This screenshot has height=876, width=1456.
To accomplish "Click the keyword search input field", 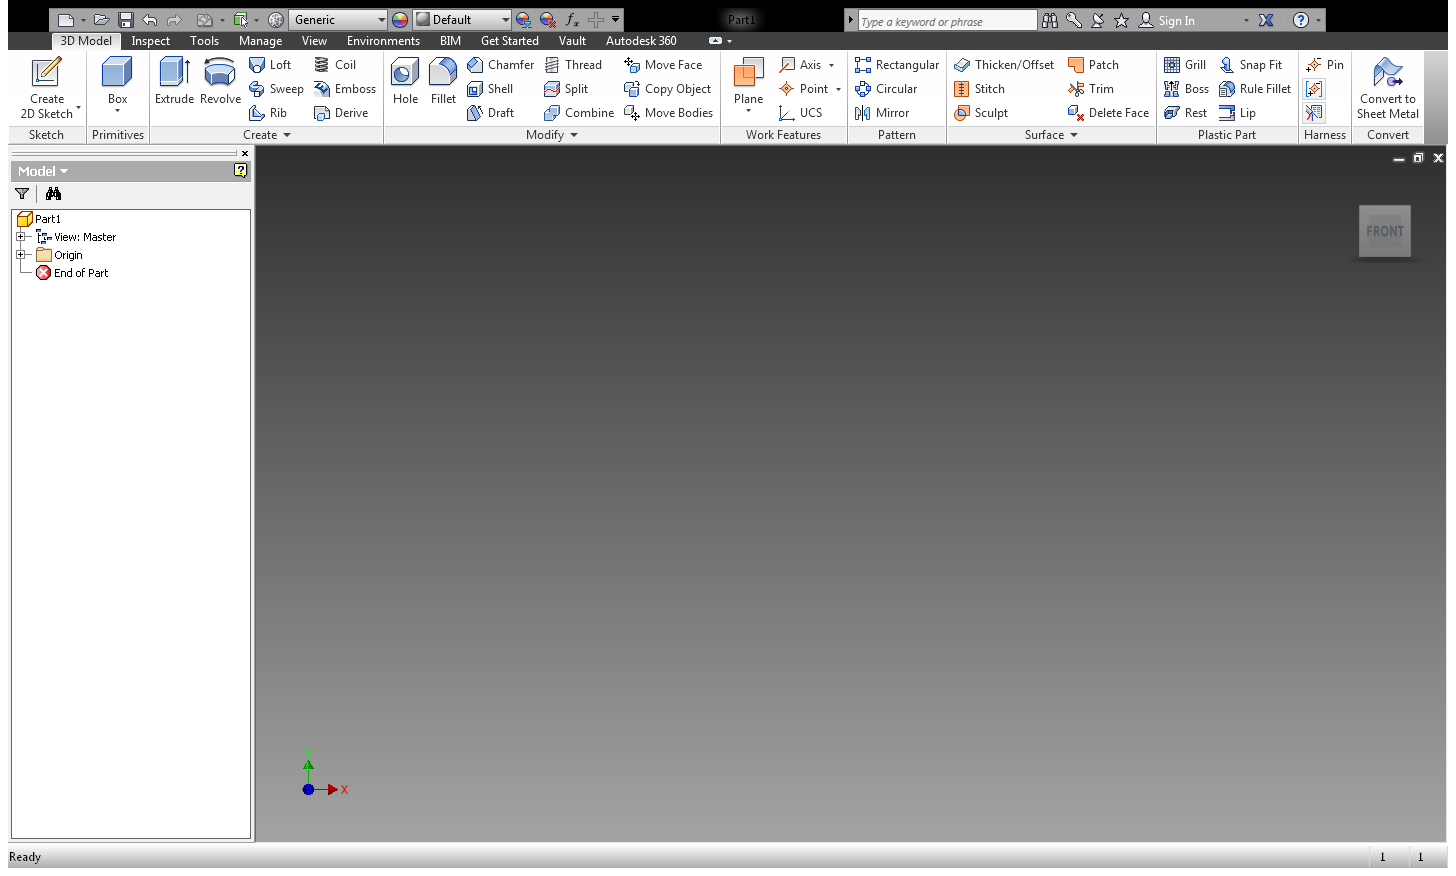I will (x=946, y=21).
